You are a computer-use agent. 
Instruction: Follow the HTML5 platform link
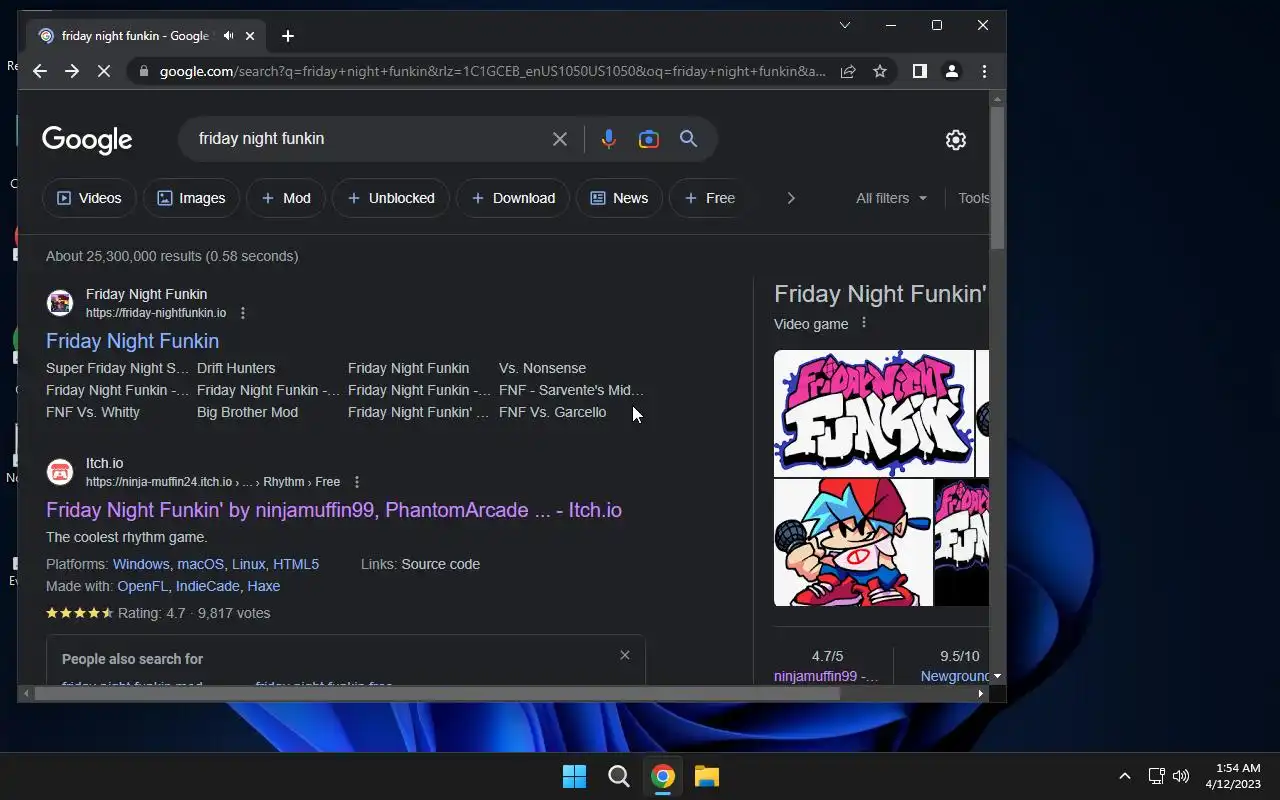296,564
